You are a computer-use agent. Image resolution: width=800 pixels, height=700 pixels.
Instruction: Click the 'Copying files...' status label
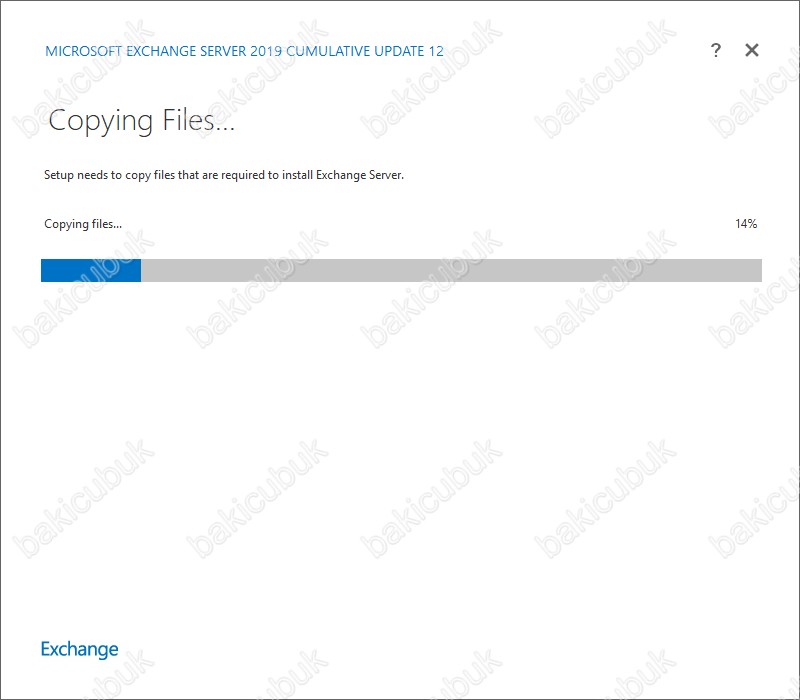pos(83,224)
